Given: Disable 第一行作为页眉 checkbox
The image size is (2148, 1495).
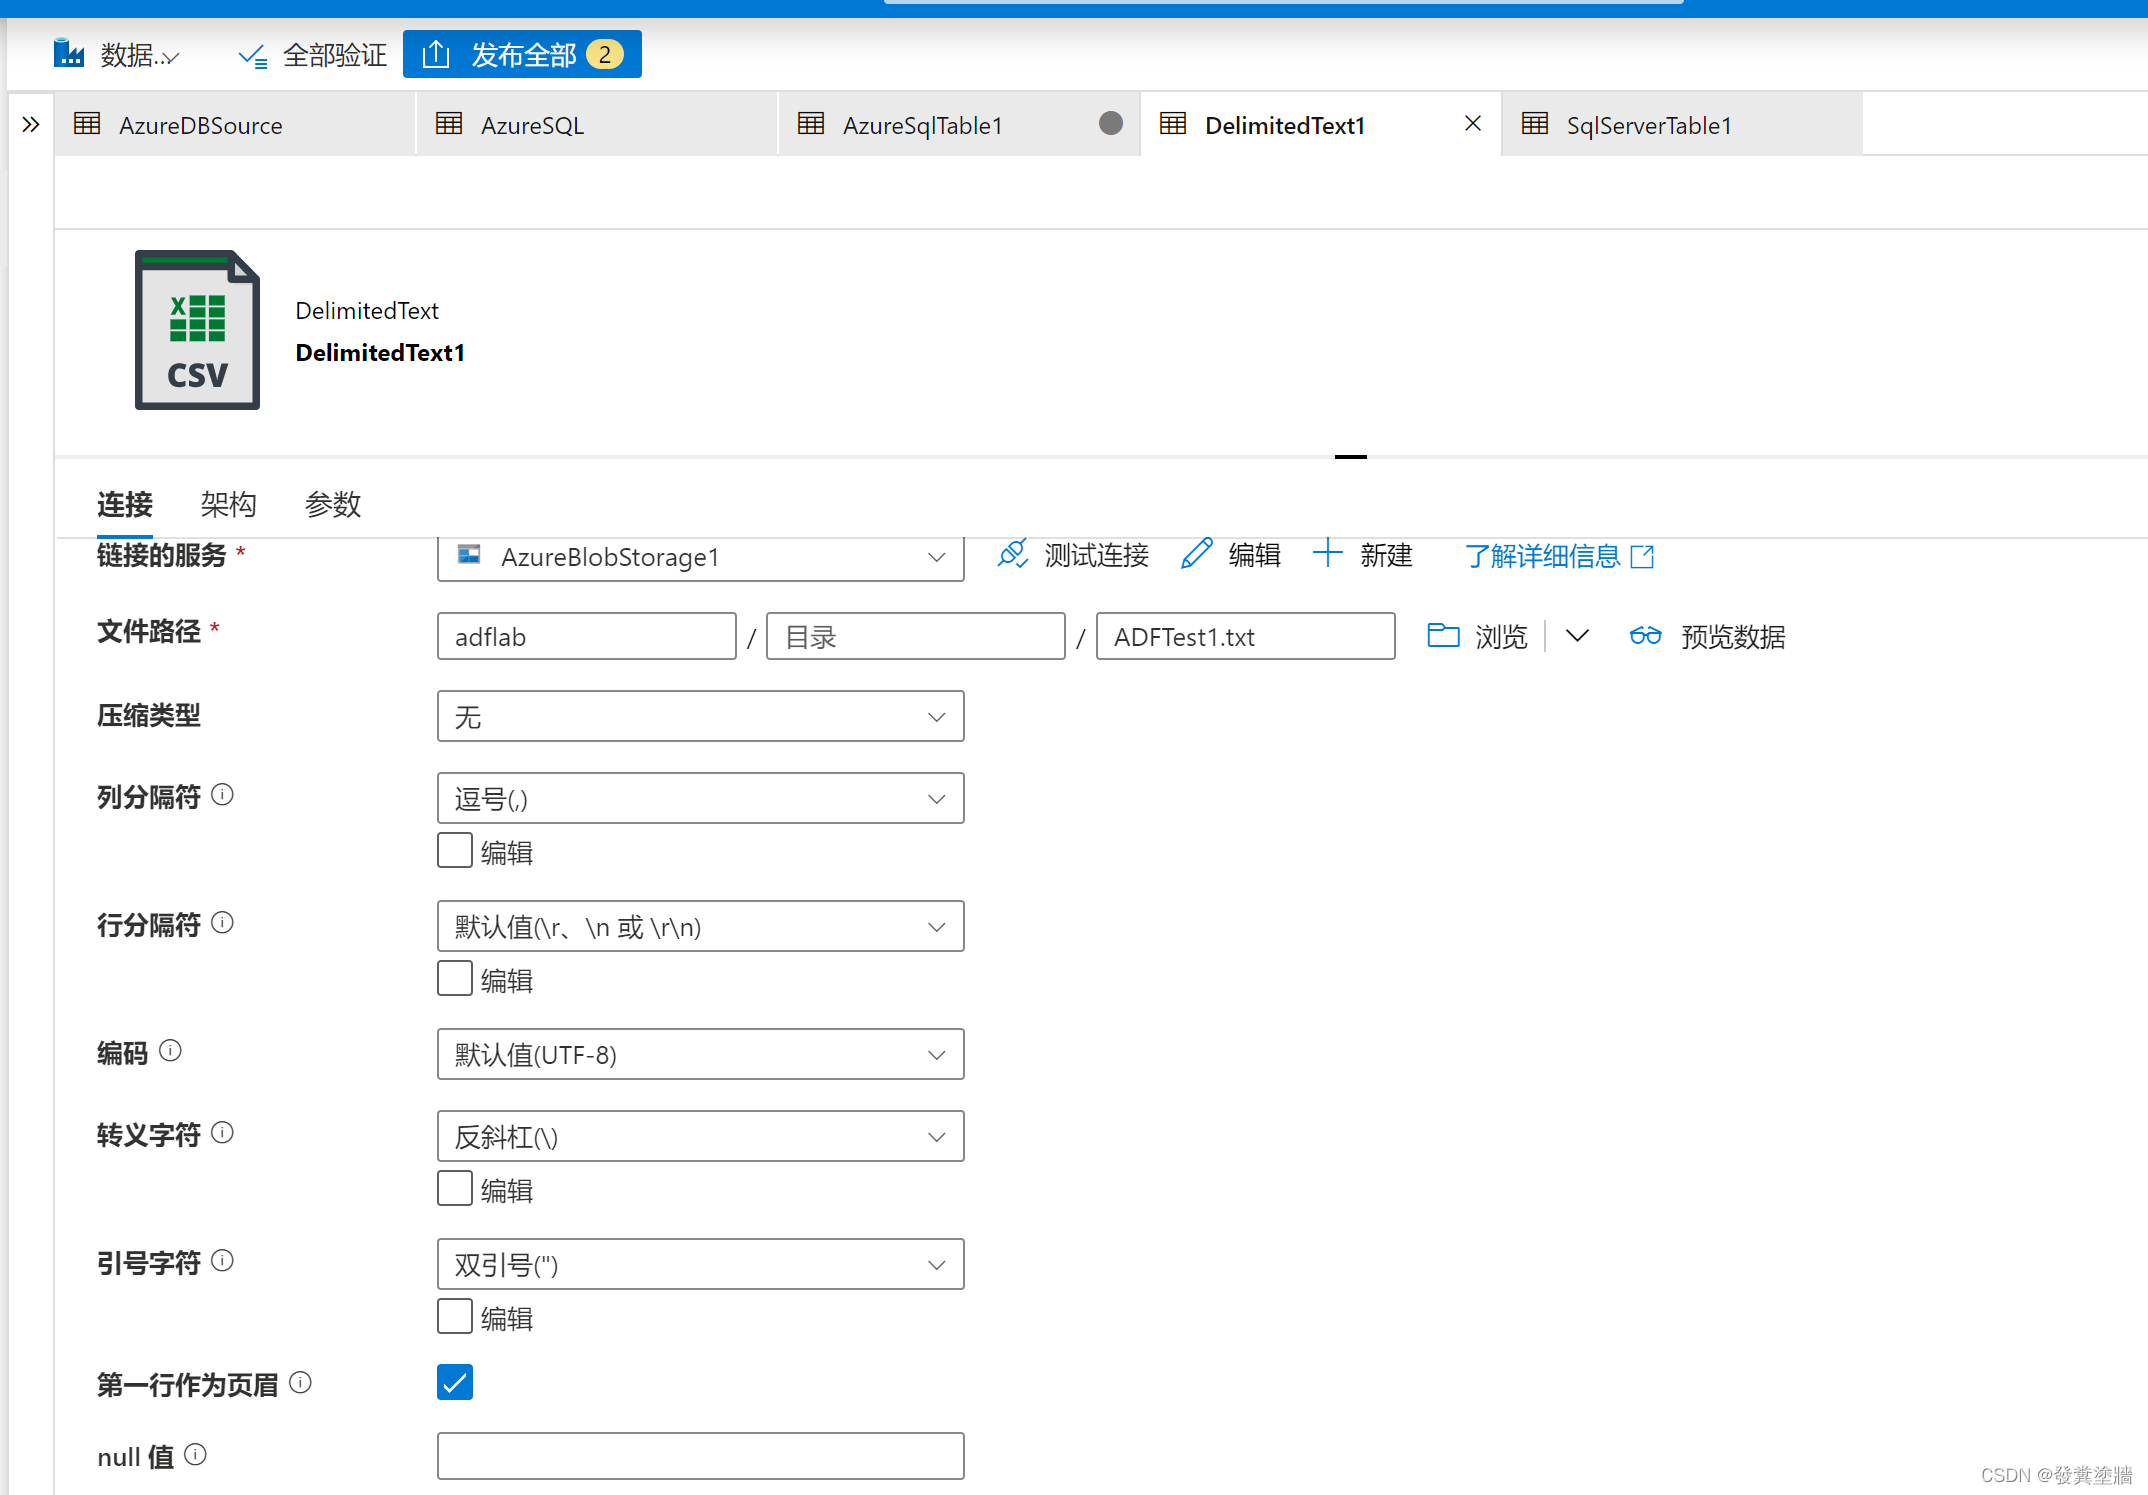Looking at the screenshot, I should click(454, 1382).
